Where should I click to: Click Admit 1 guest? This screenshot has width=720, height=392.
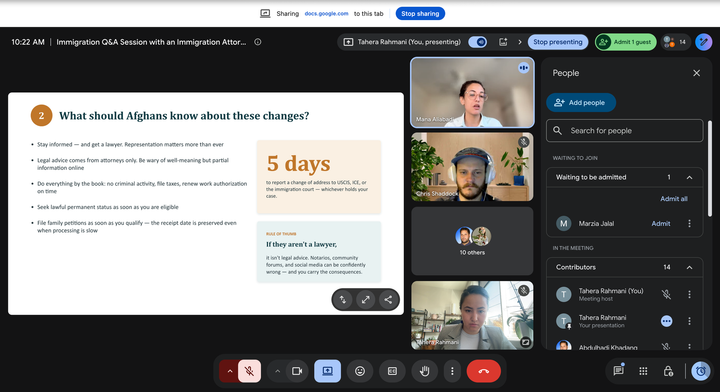pyautogui.click(x=625, y=42)
